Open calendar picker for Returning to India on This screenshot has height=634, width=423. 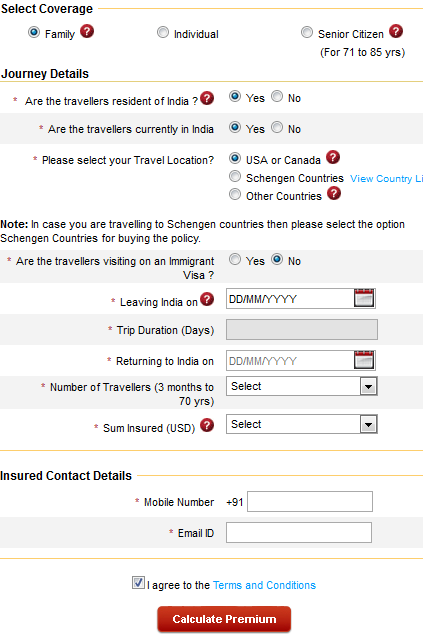point(364,360)
